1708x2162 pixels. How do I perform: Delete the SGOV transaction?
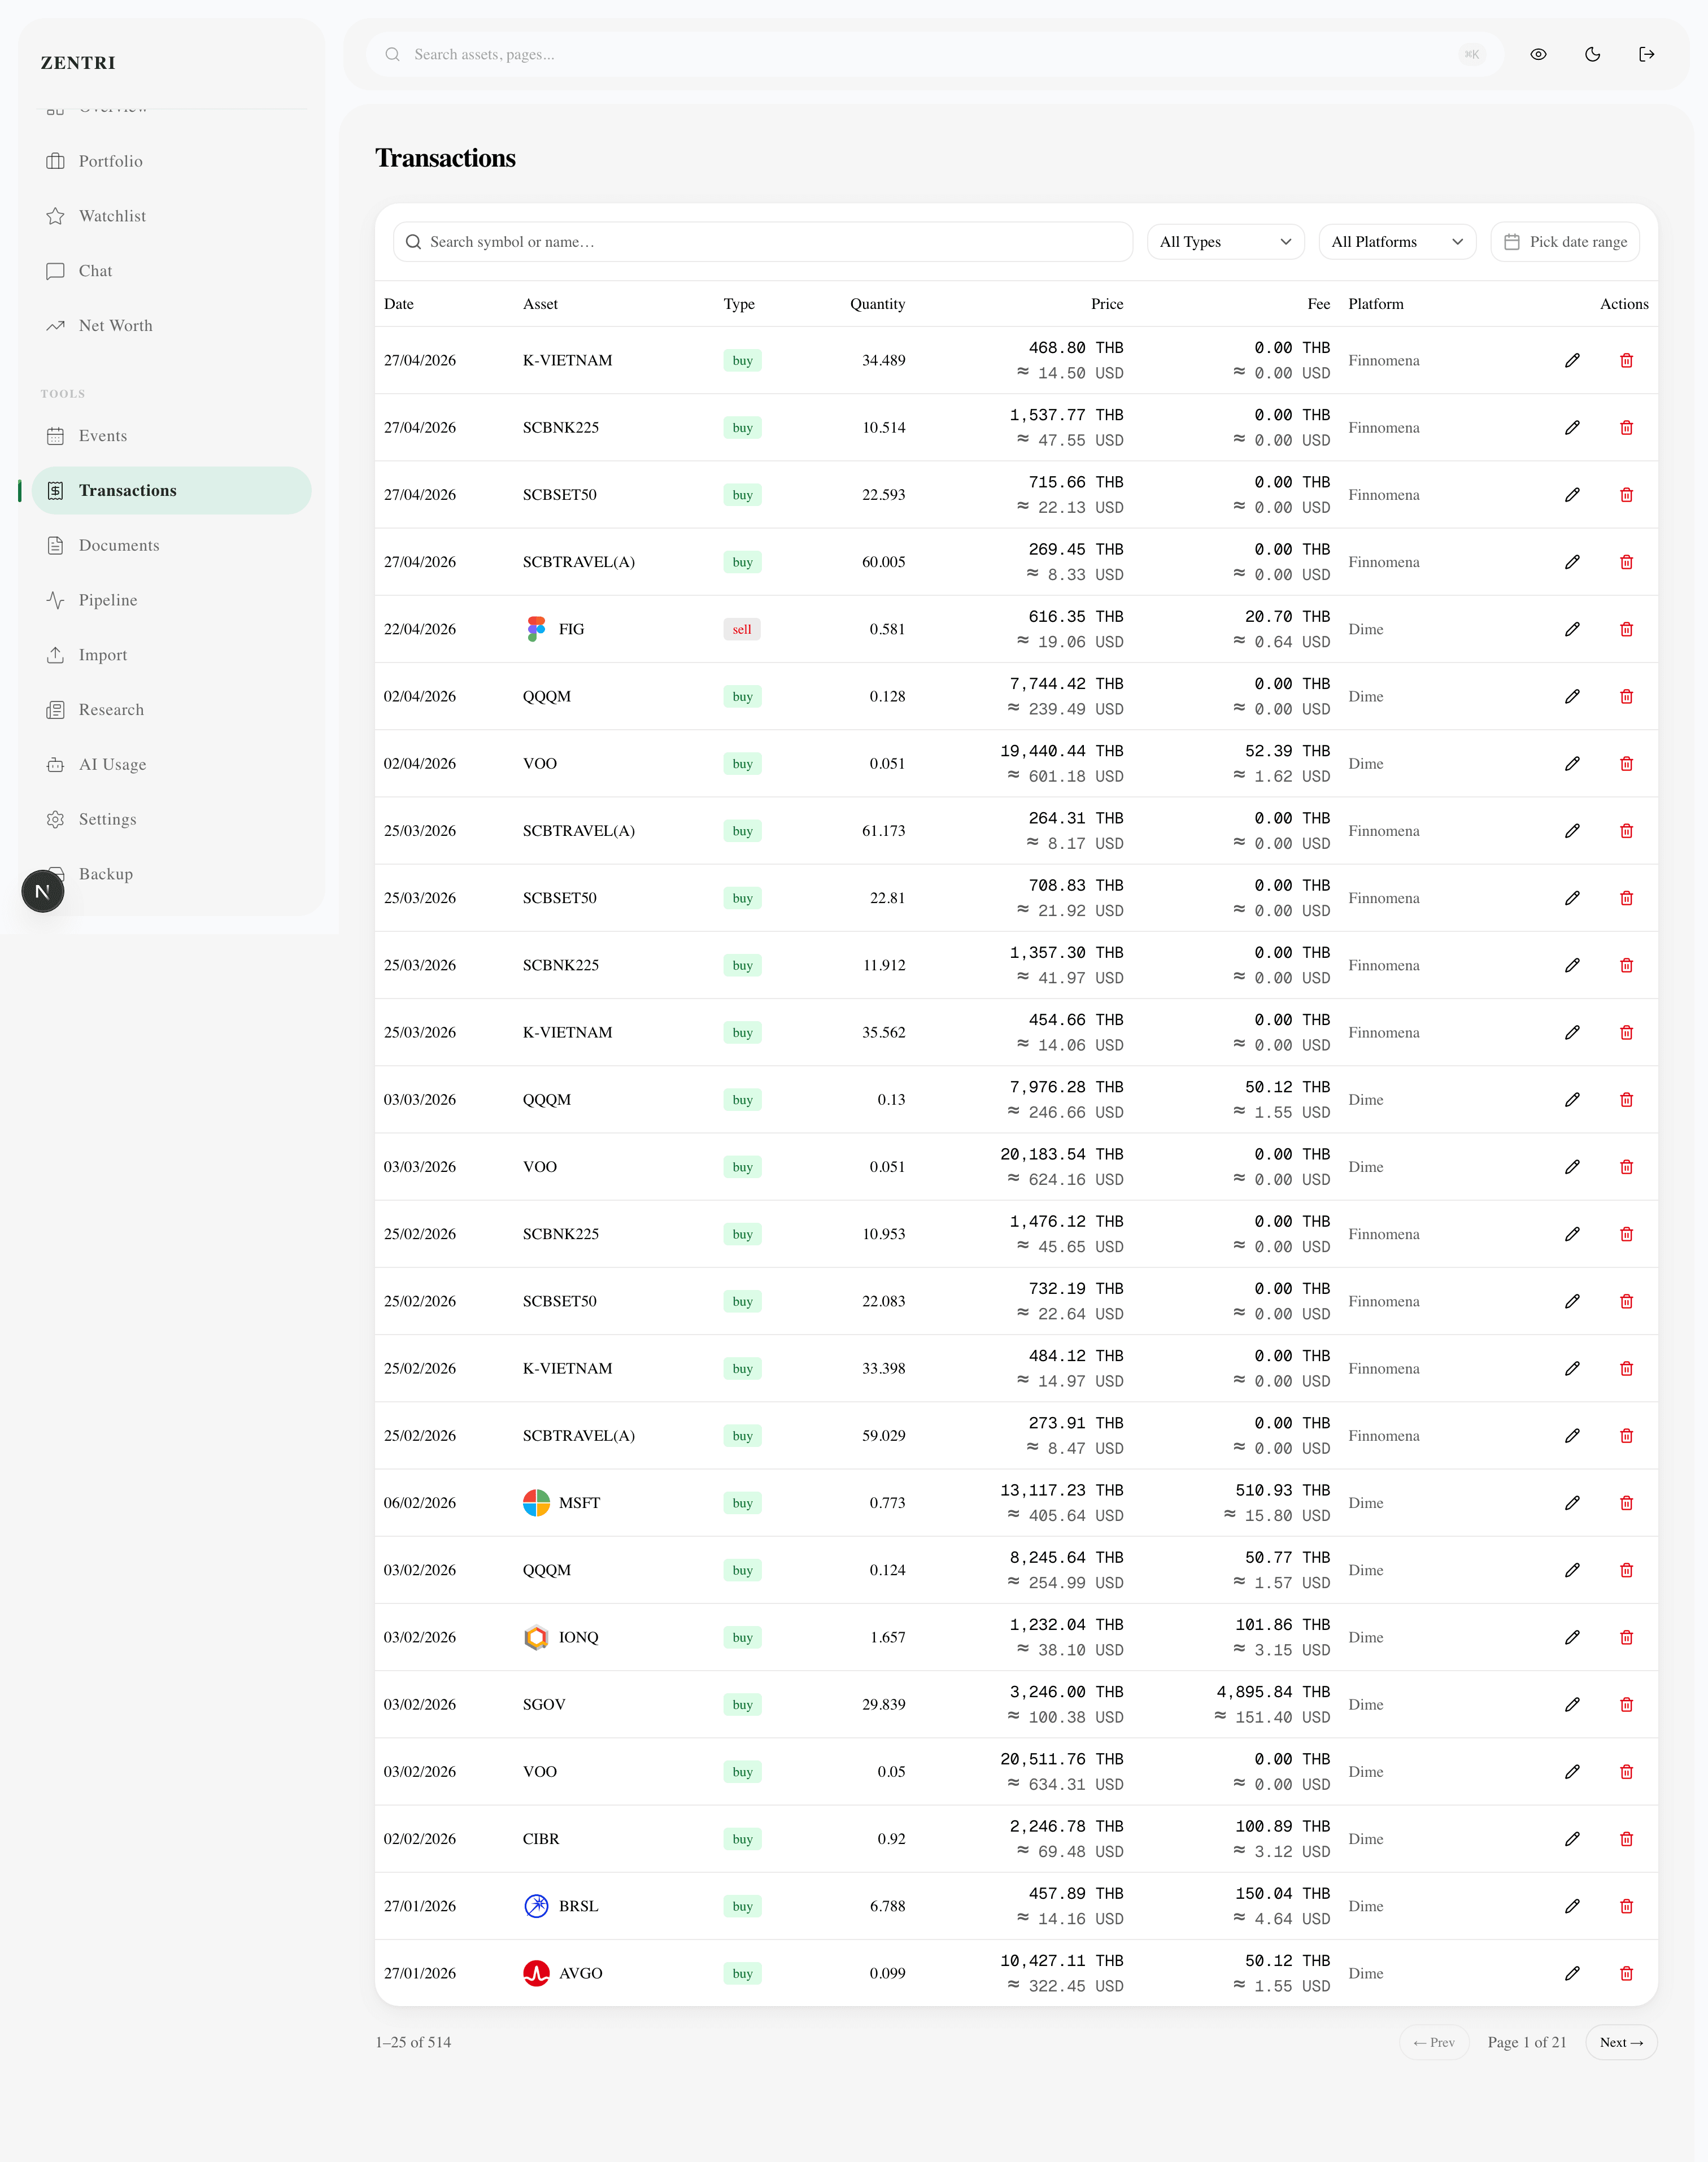click(x=1626, y=1704)
